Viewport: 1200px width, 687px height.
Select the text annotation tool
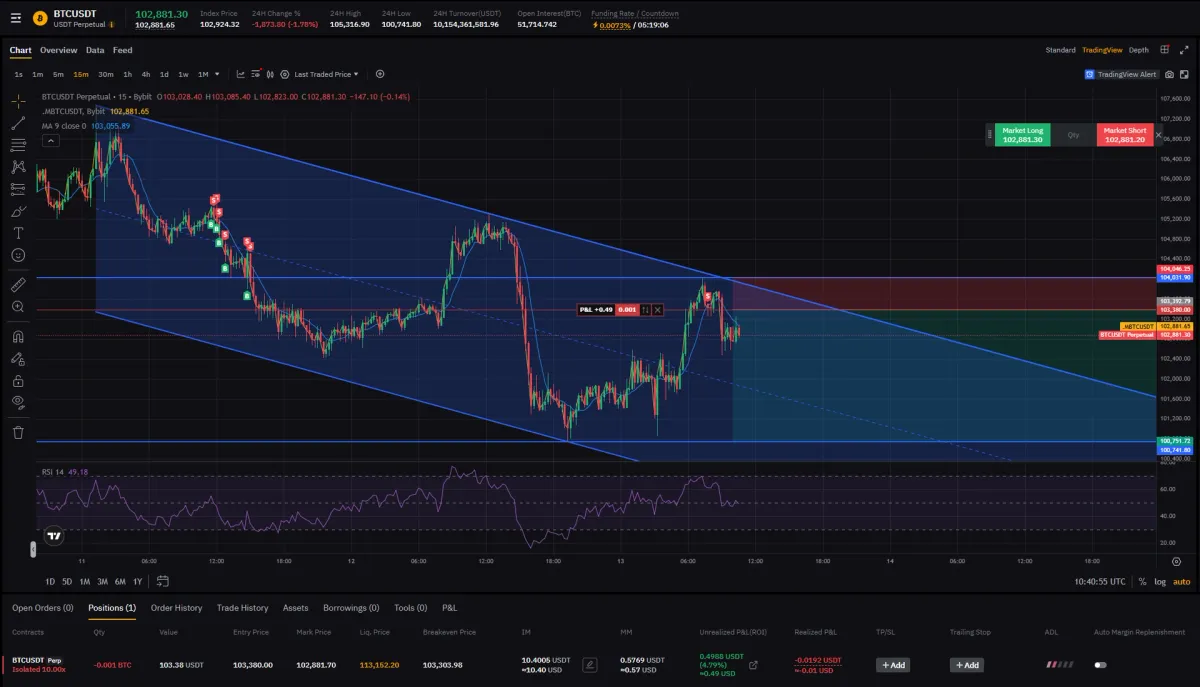18,232
